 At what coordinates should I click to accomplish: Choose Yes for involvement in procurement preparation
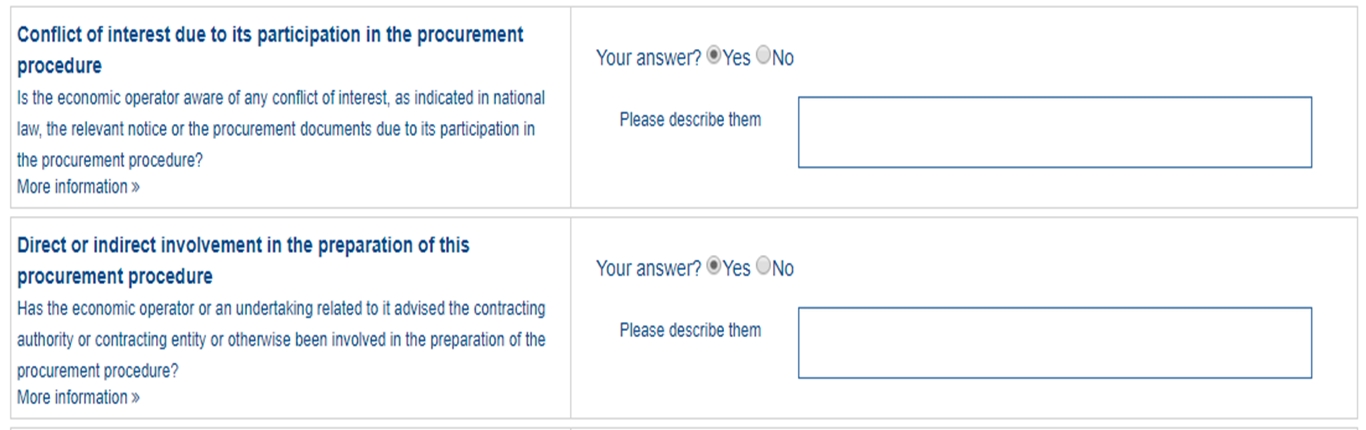713,266
